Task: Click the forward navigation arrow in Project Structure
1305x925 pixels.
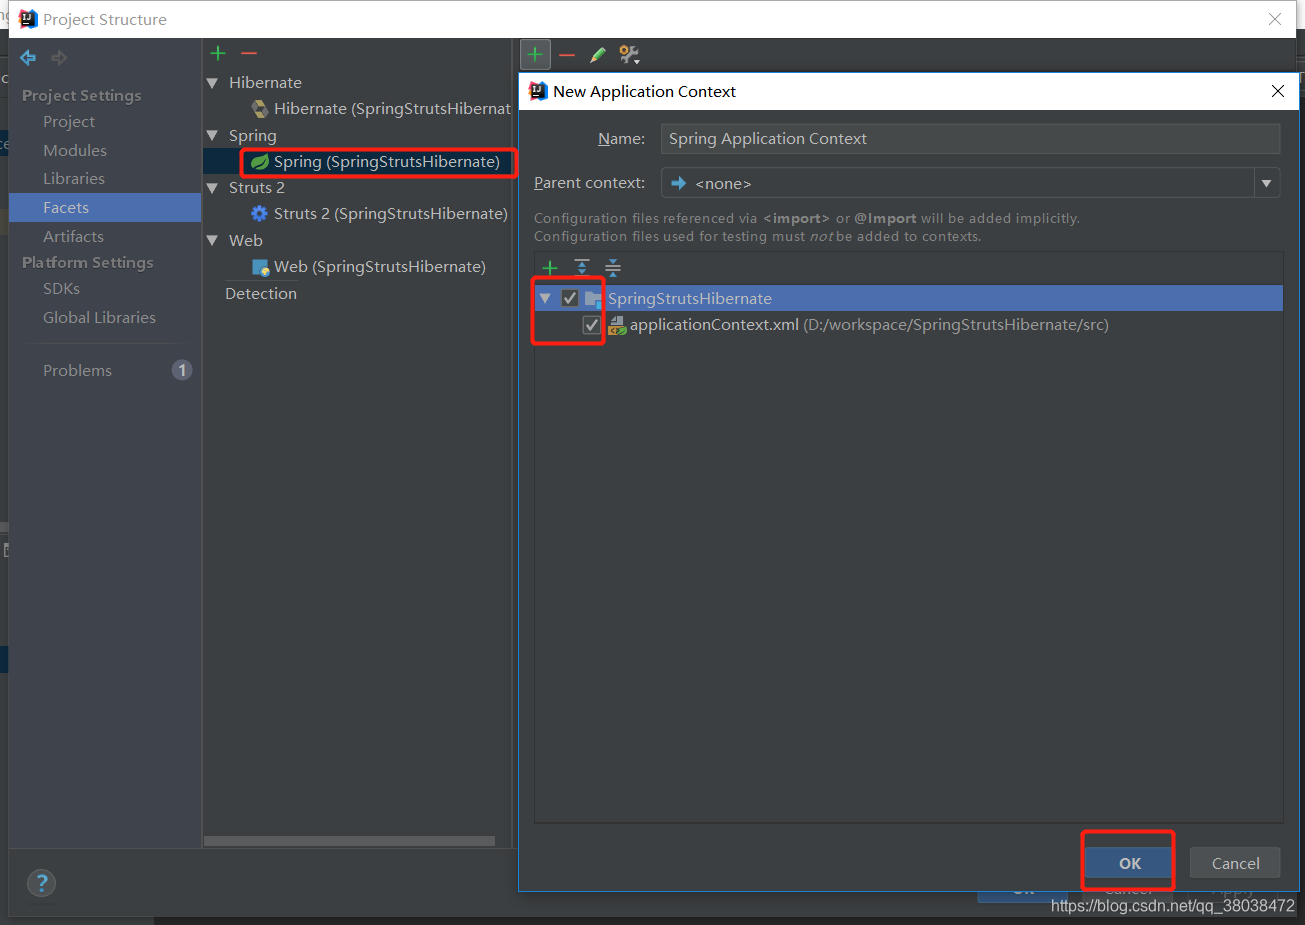Action: tap(59, 58)
